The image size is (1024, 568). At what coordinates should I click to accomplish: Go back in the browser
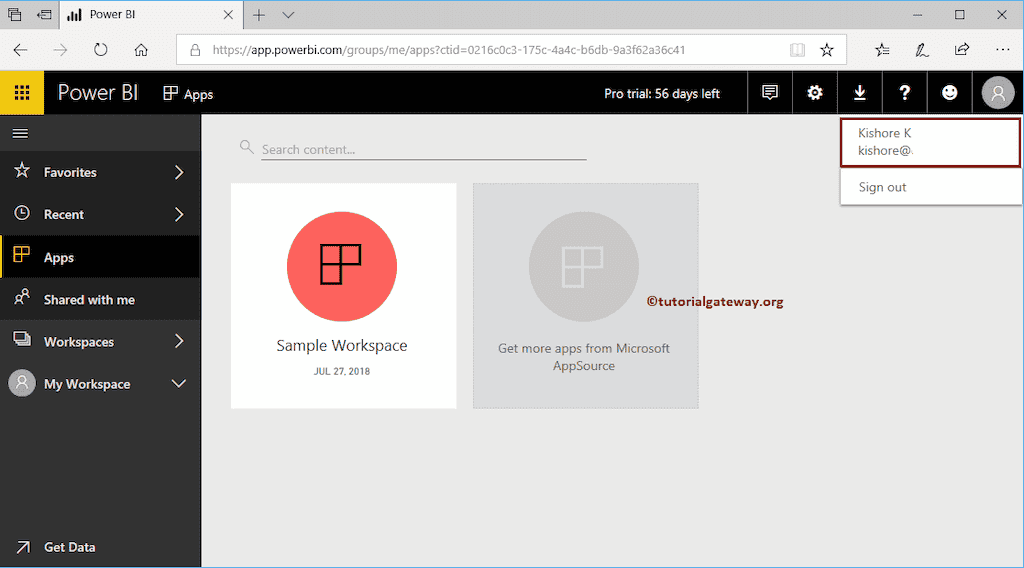(20, 50)
